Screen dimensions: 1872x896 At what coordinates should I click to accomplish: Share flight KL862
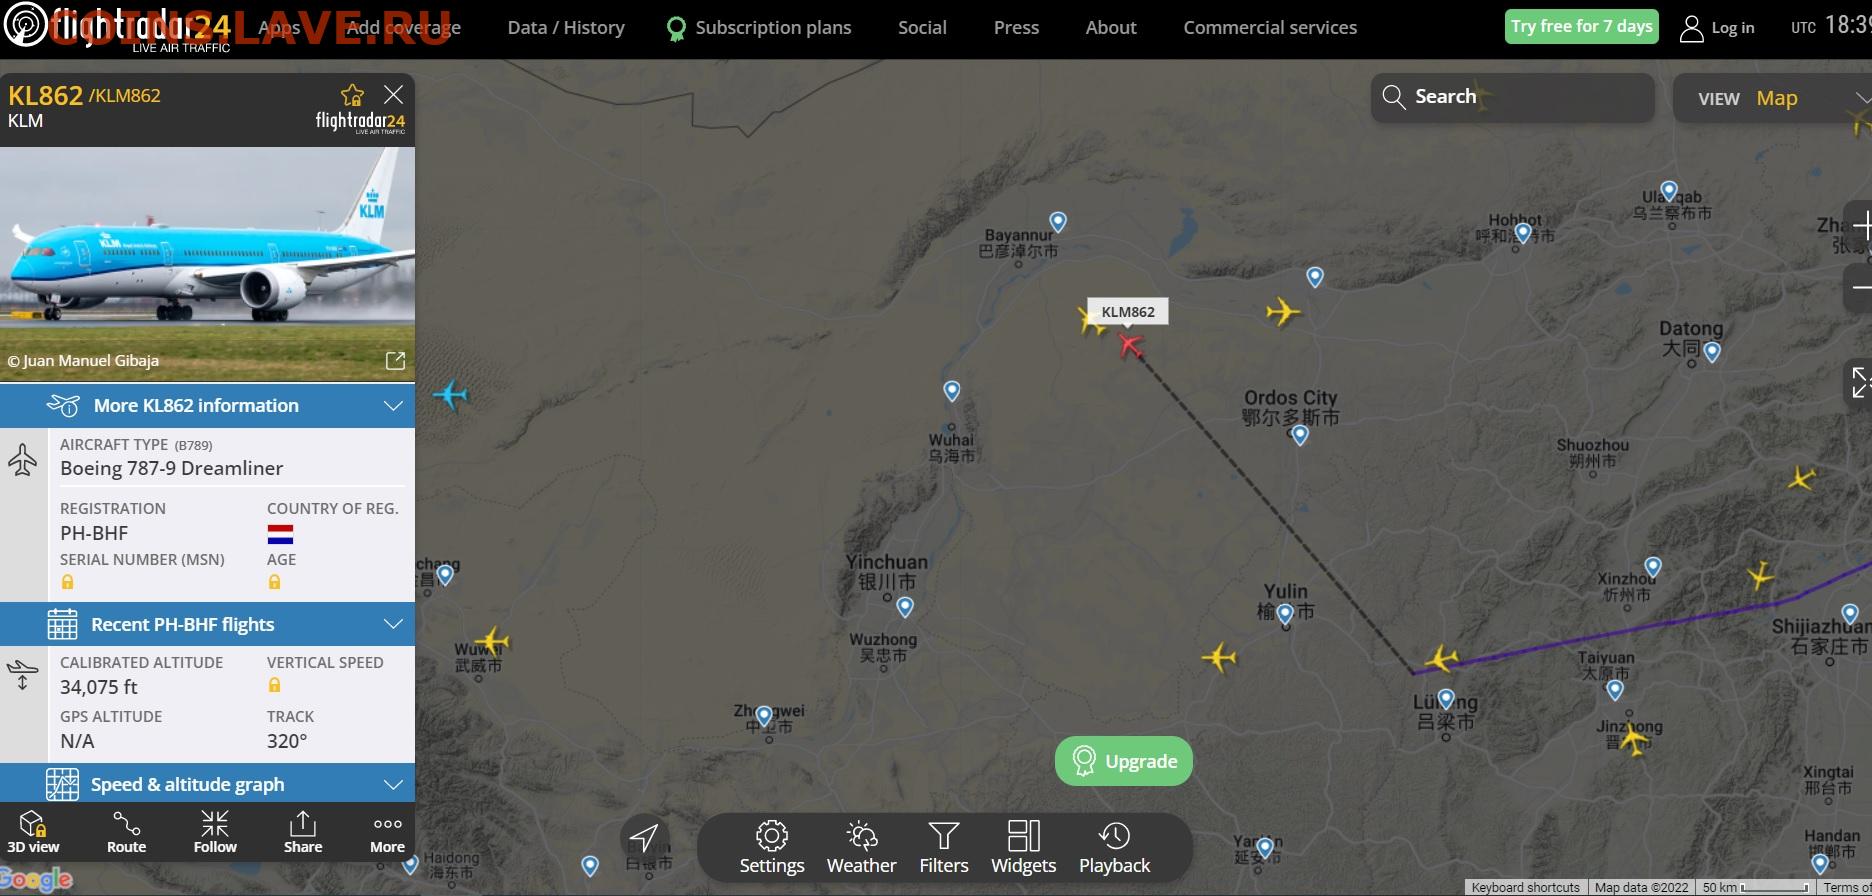click(x=302, y=832)
